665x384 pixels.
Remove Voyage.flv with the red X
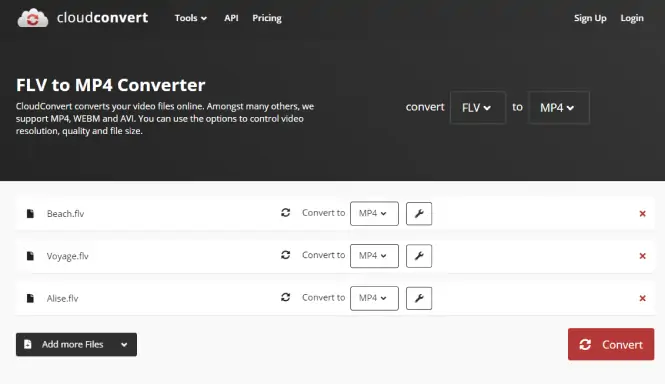(643, 256)
